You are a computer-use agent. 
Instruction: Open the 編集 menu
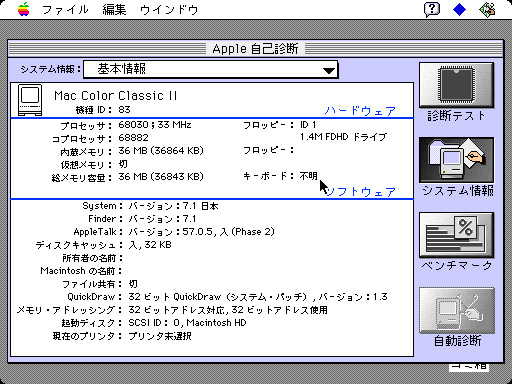114,9
